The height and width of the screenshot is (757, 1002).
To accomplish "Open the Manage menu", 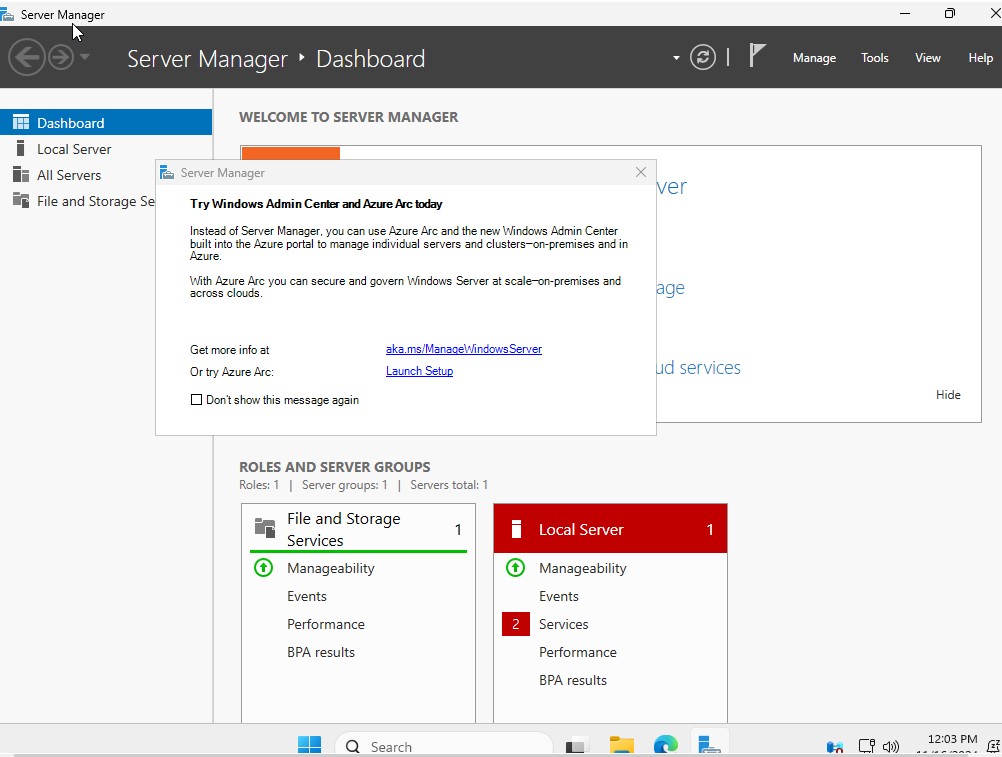I will (814, 58).
